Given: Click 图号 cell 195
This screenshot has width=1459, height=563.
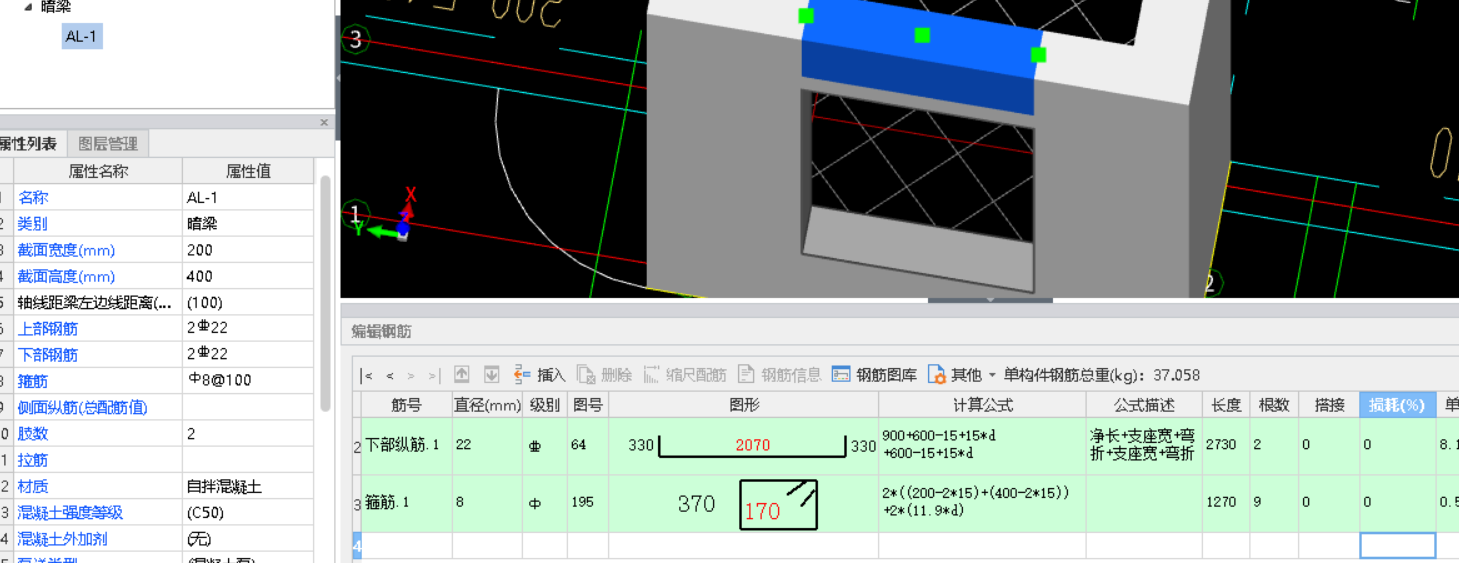Looking at the screenshot, I should tap(587, 503).
